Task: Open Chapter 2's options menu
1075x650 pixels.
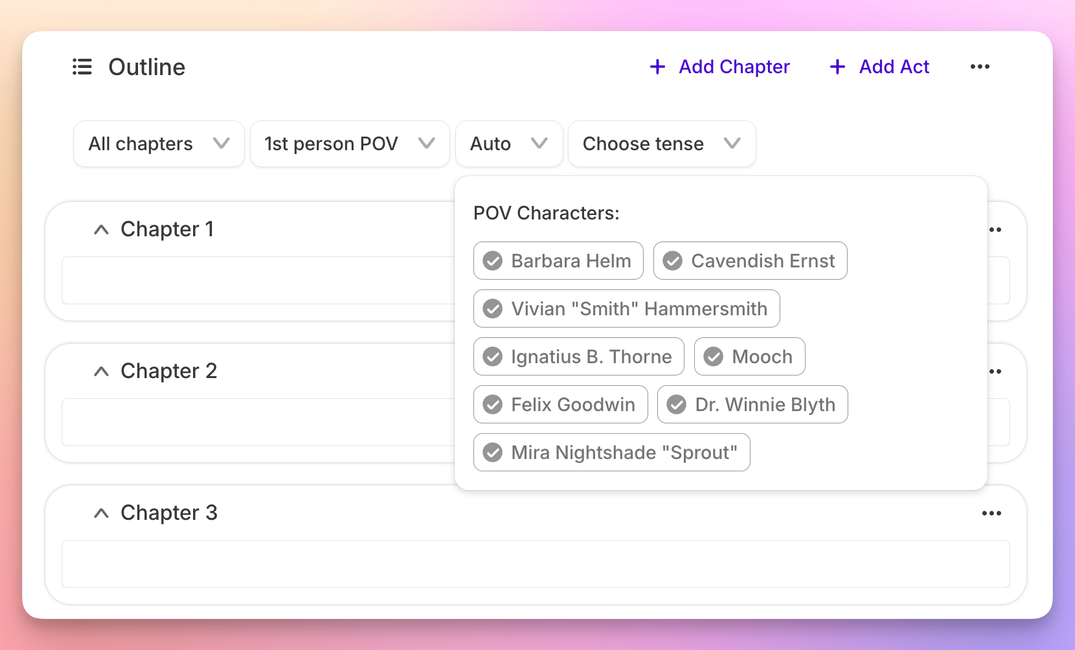Action: pos(995,371)
